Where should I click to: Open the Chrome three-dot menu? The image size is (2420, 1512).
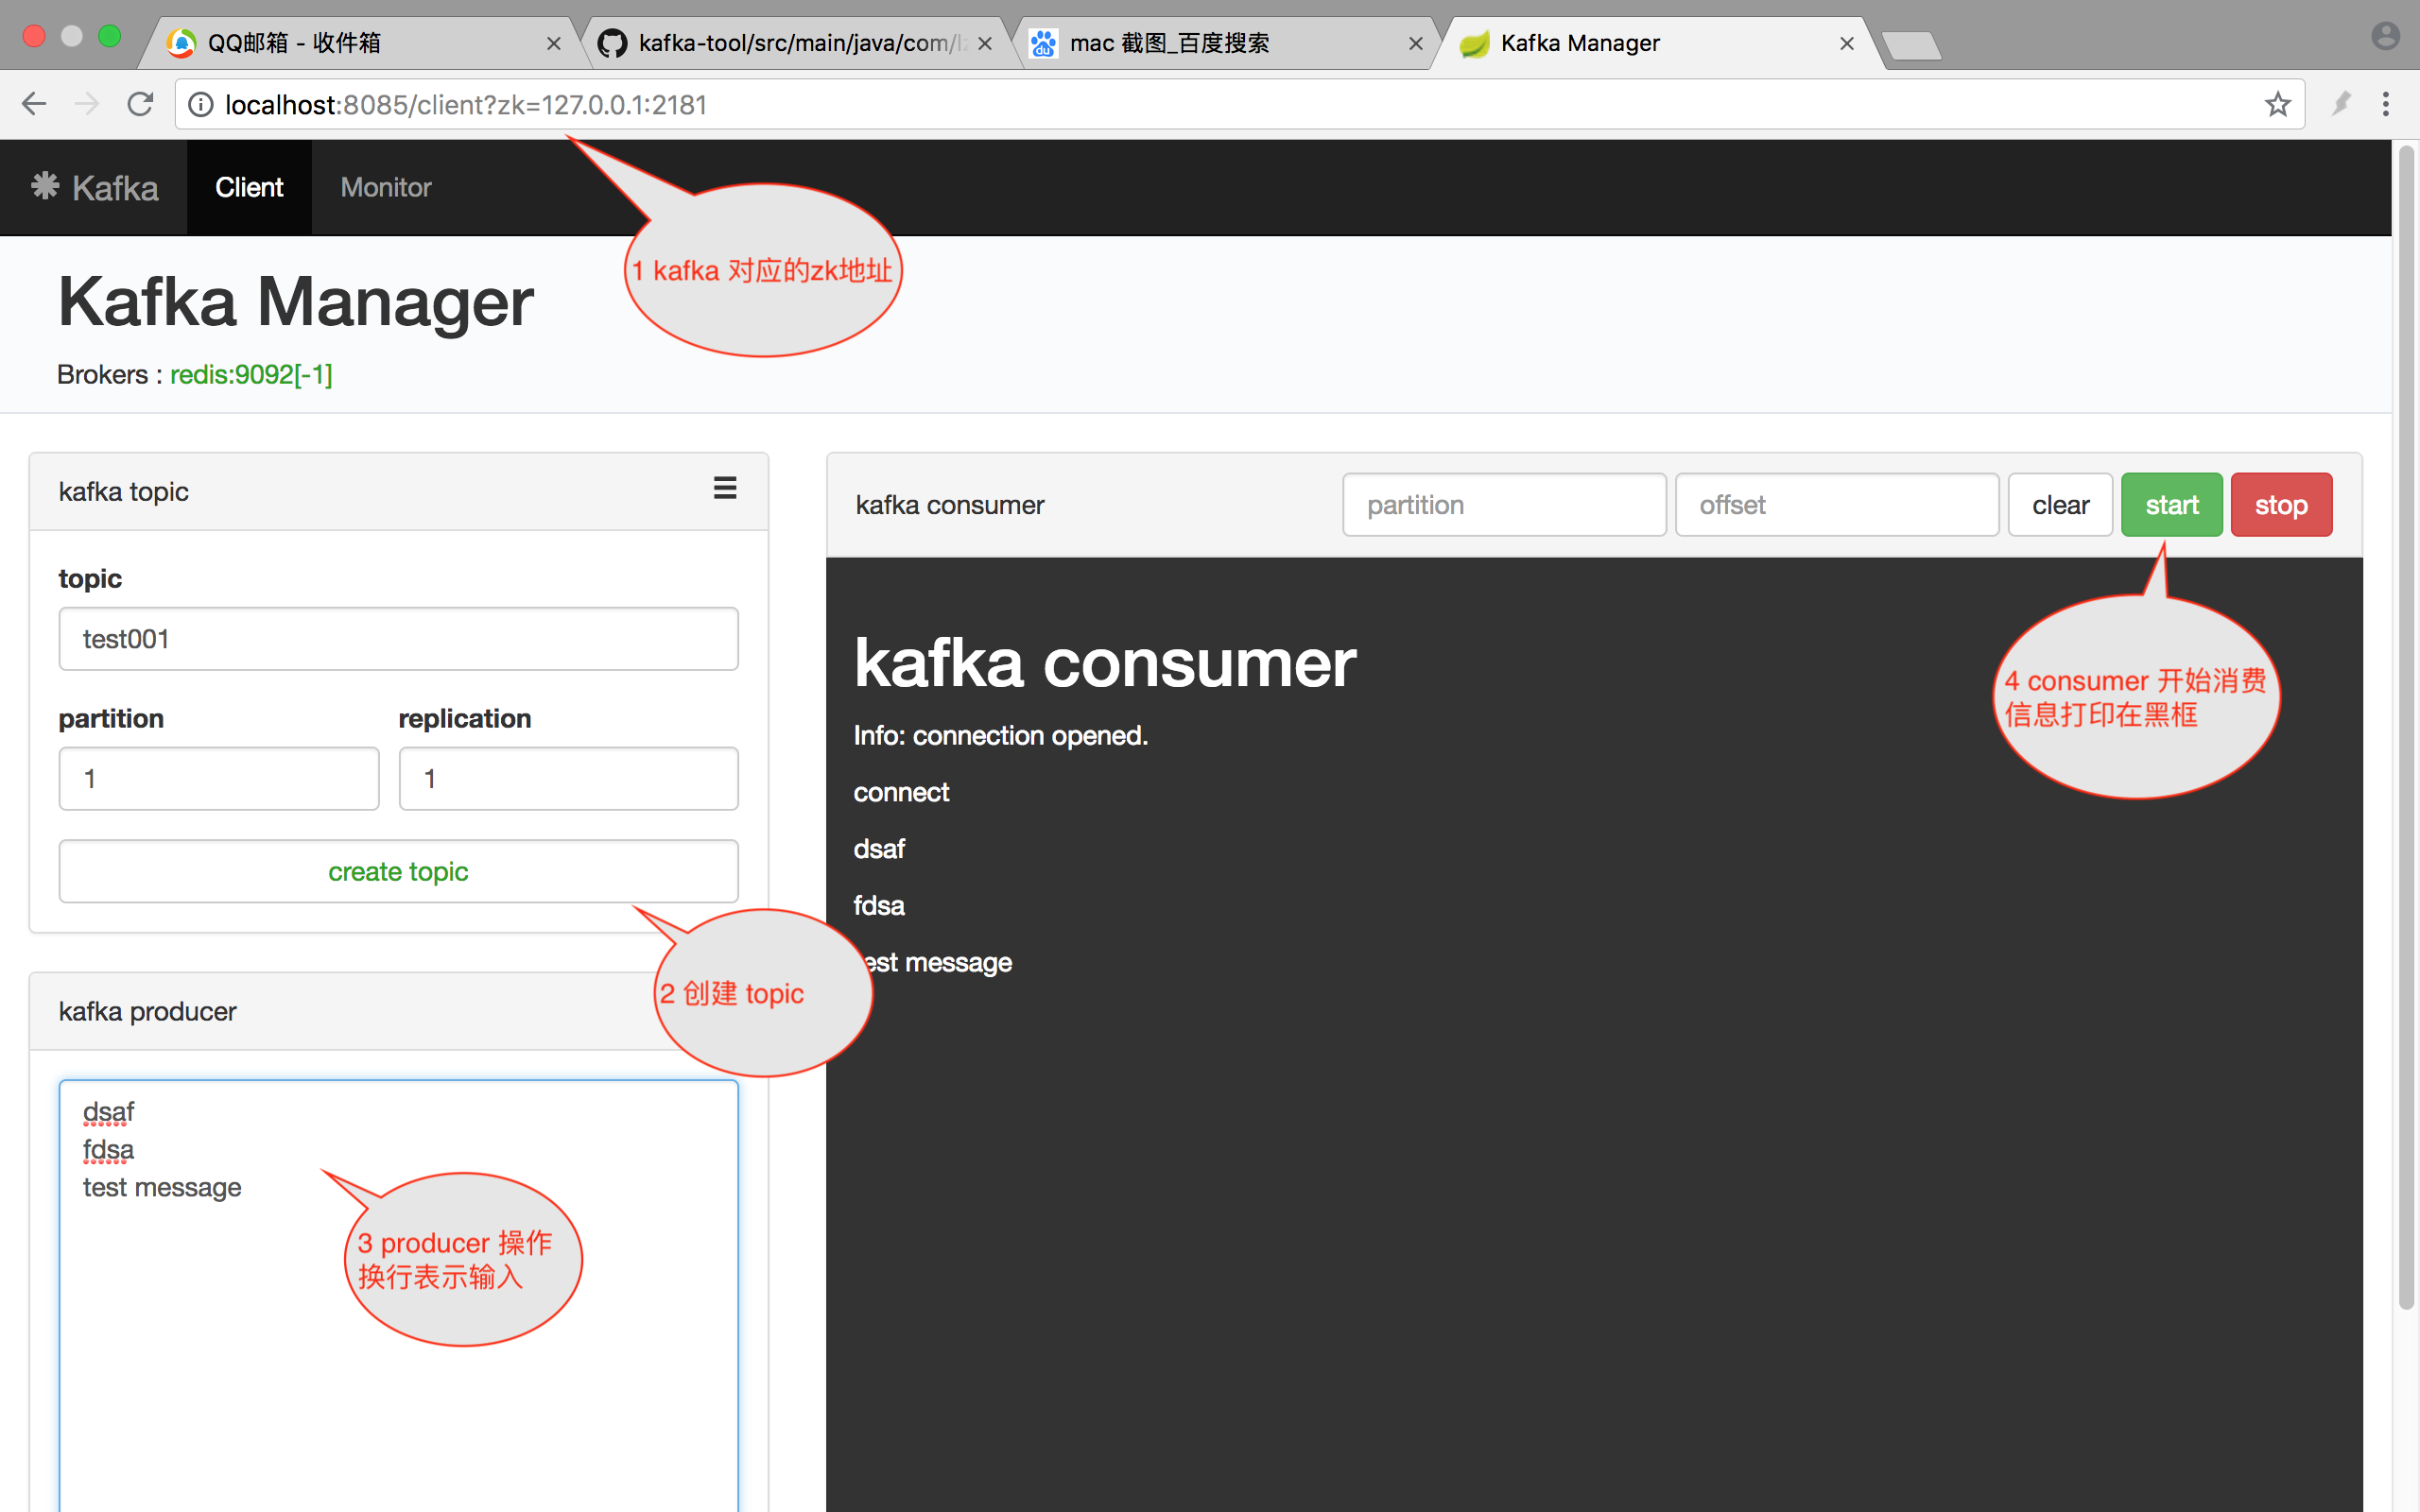coord(2386,104)
